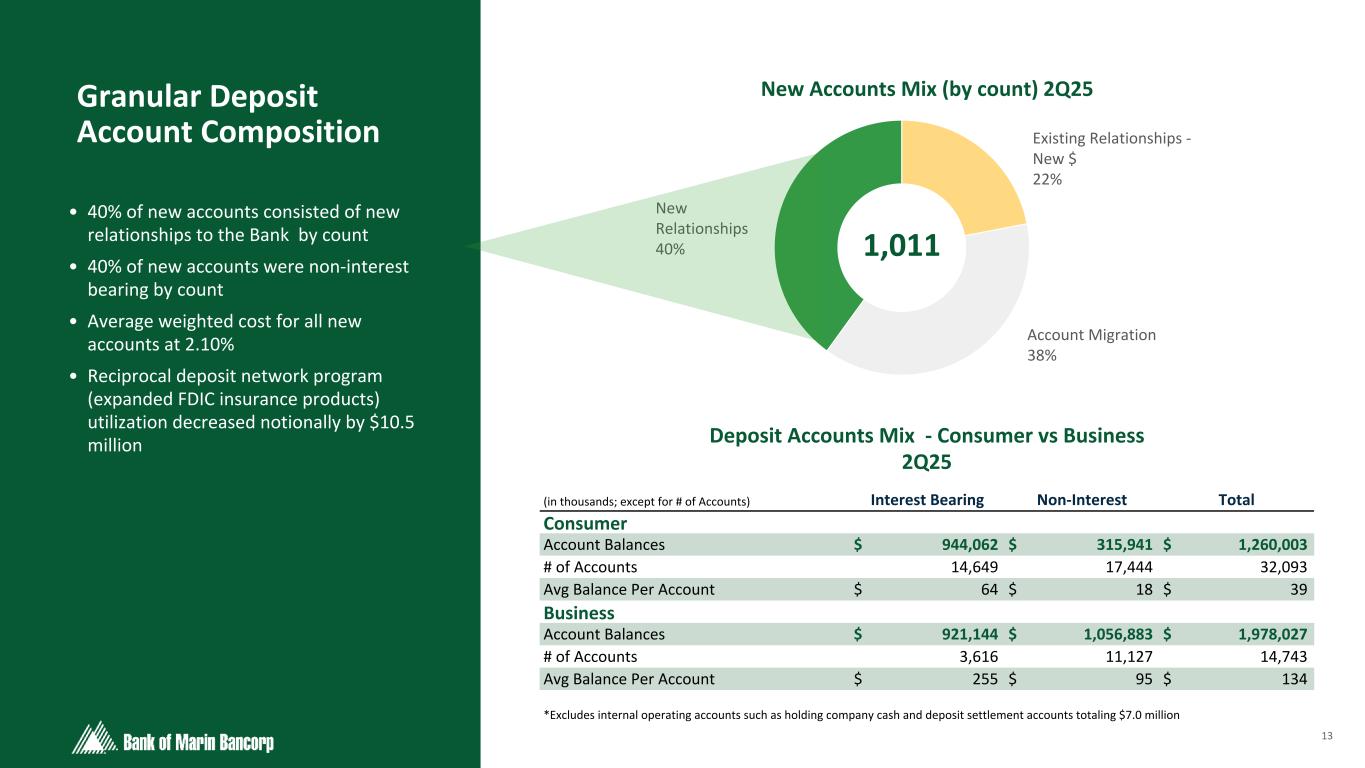
Task: Click the page number 13
Action: pyautogui.click(x=1327, y=737)
